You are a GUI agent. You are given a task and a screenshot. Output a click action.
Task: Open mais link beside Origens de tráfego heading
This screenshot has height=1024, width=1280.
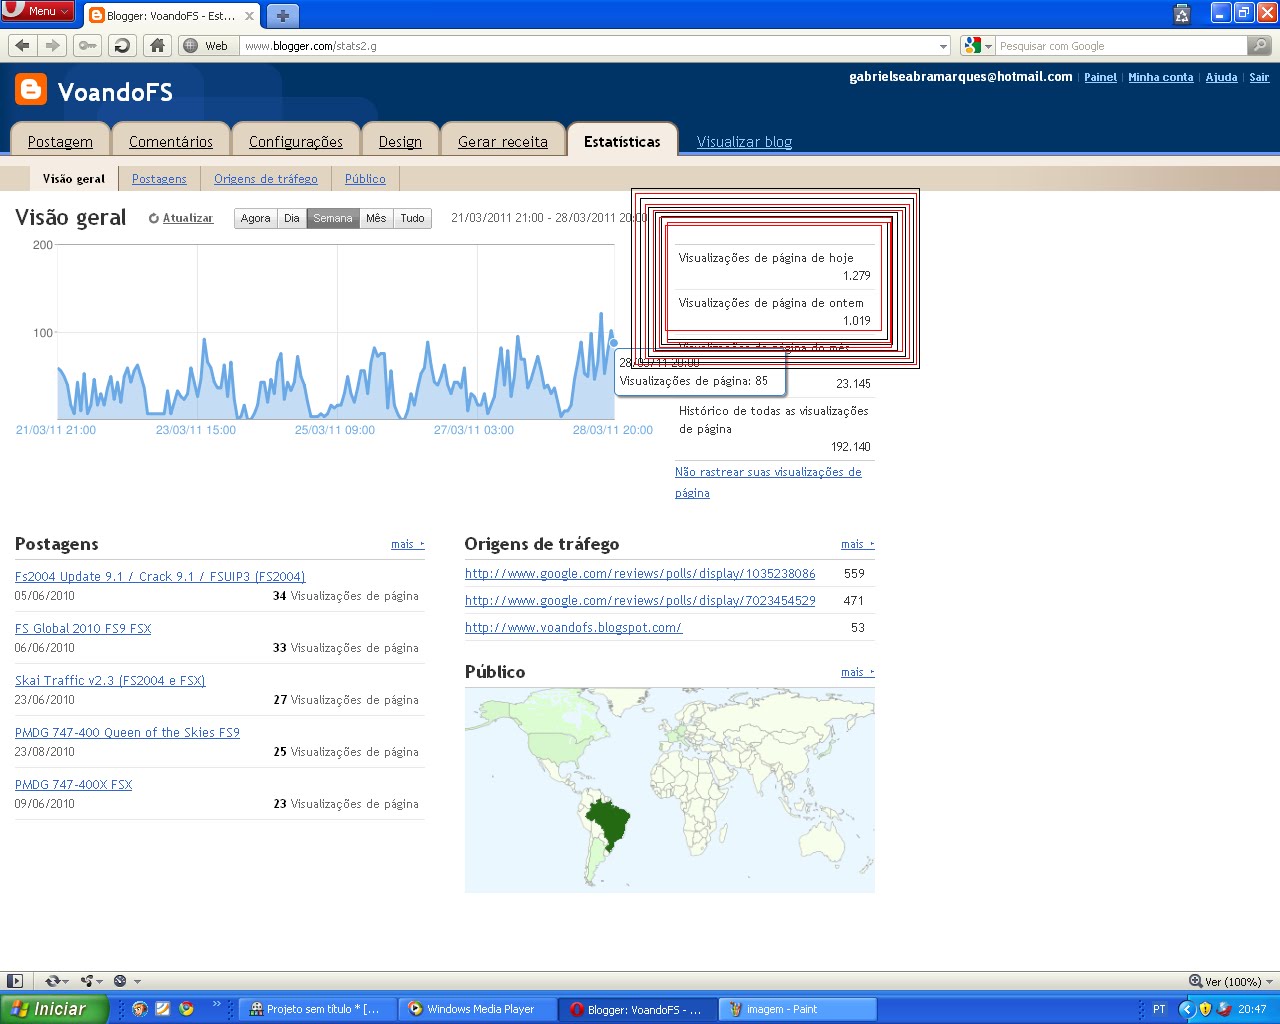[857, 544]
